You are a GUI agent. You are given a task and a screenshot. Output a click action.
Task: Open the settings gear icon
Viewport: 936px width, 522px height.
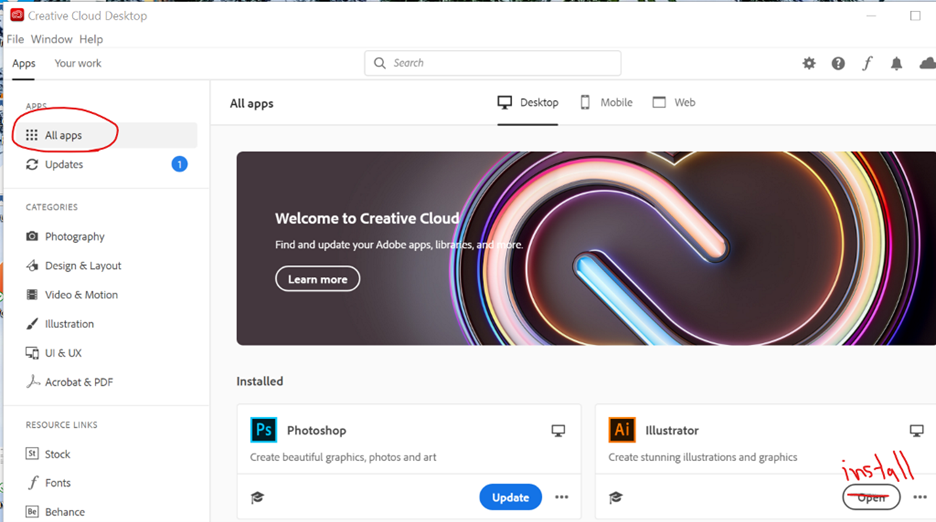[809, 63]
